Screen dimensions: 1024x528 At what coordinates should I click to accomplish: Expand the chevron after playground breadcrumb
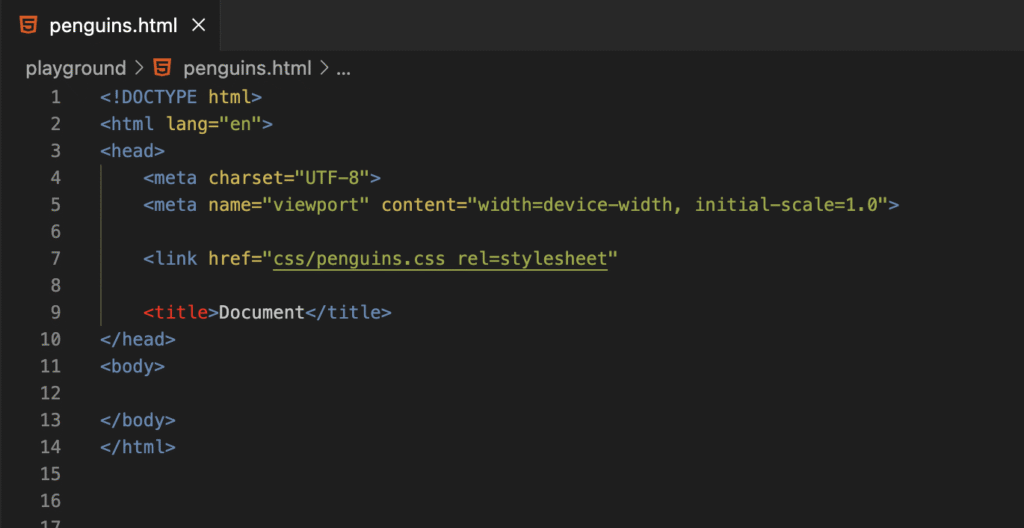[138, 69]
